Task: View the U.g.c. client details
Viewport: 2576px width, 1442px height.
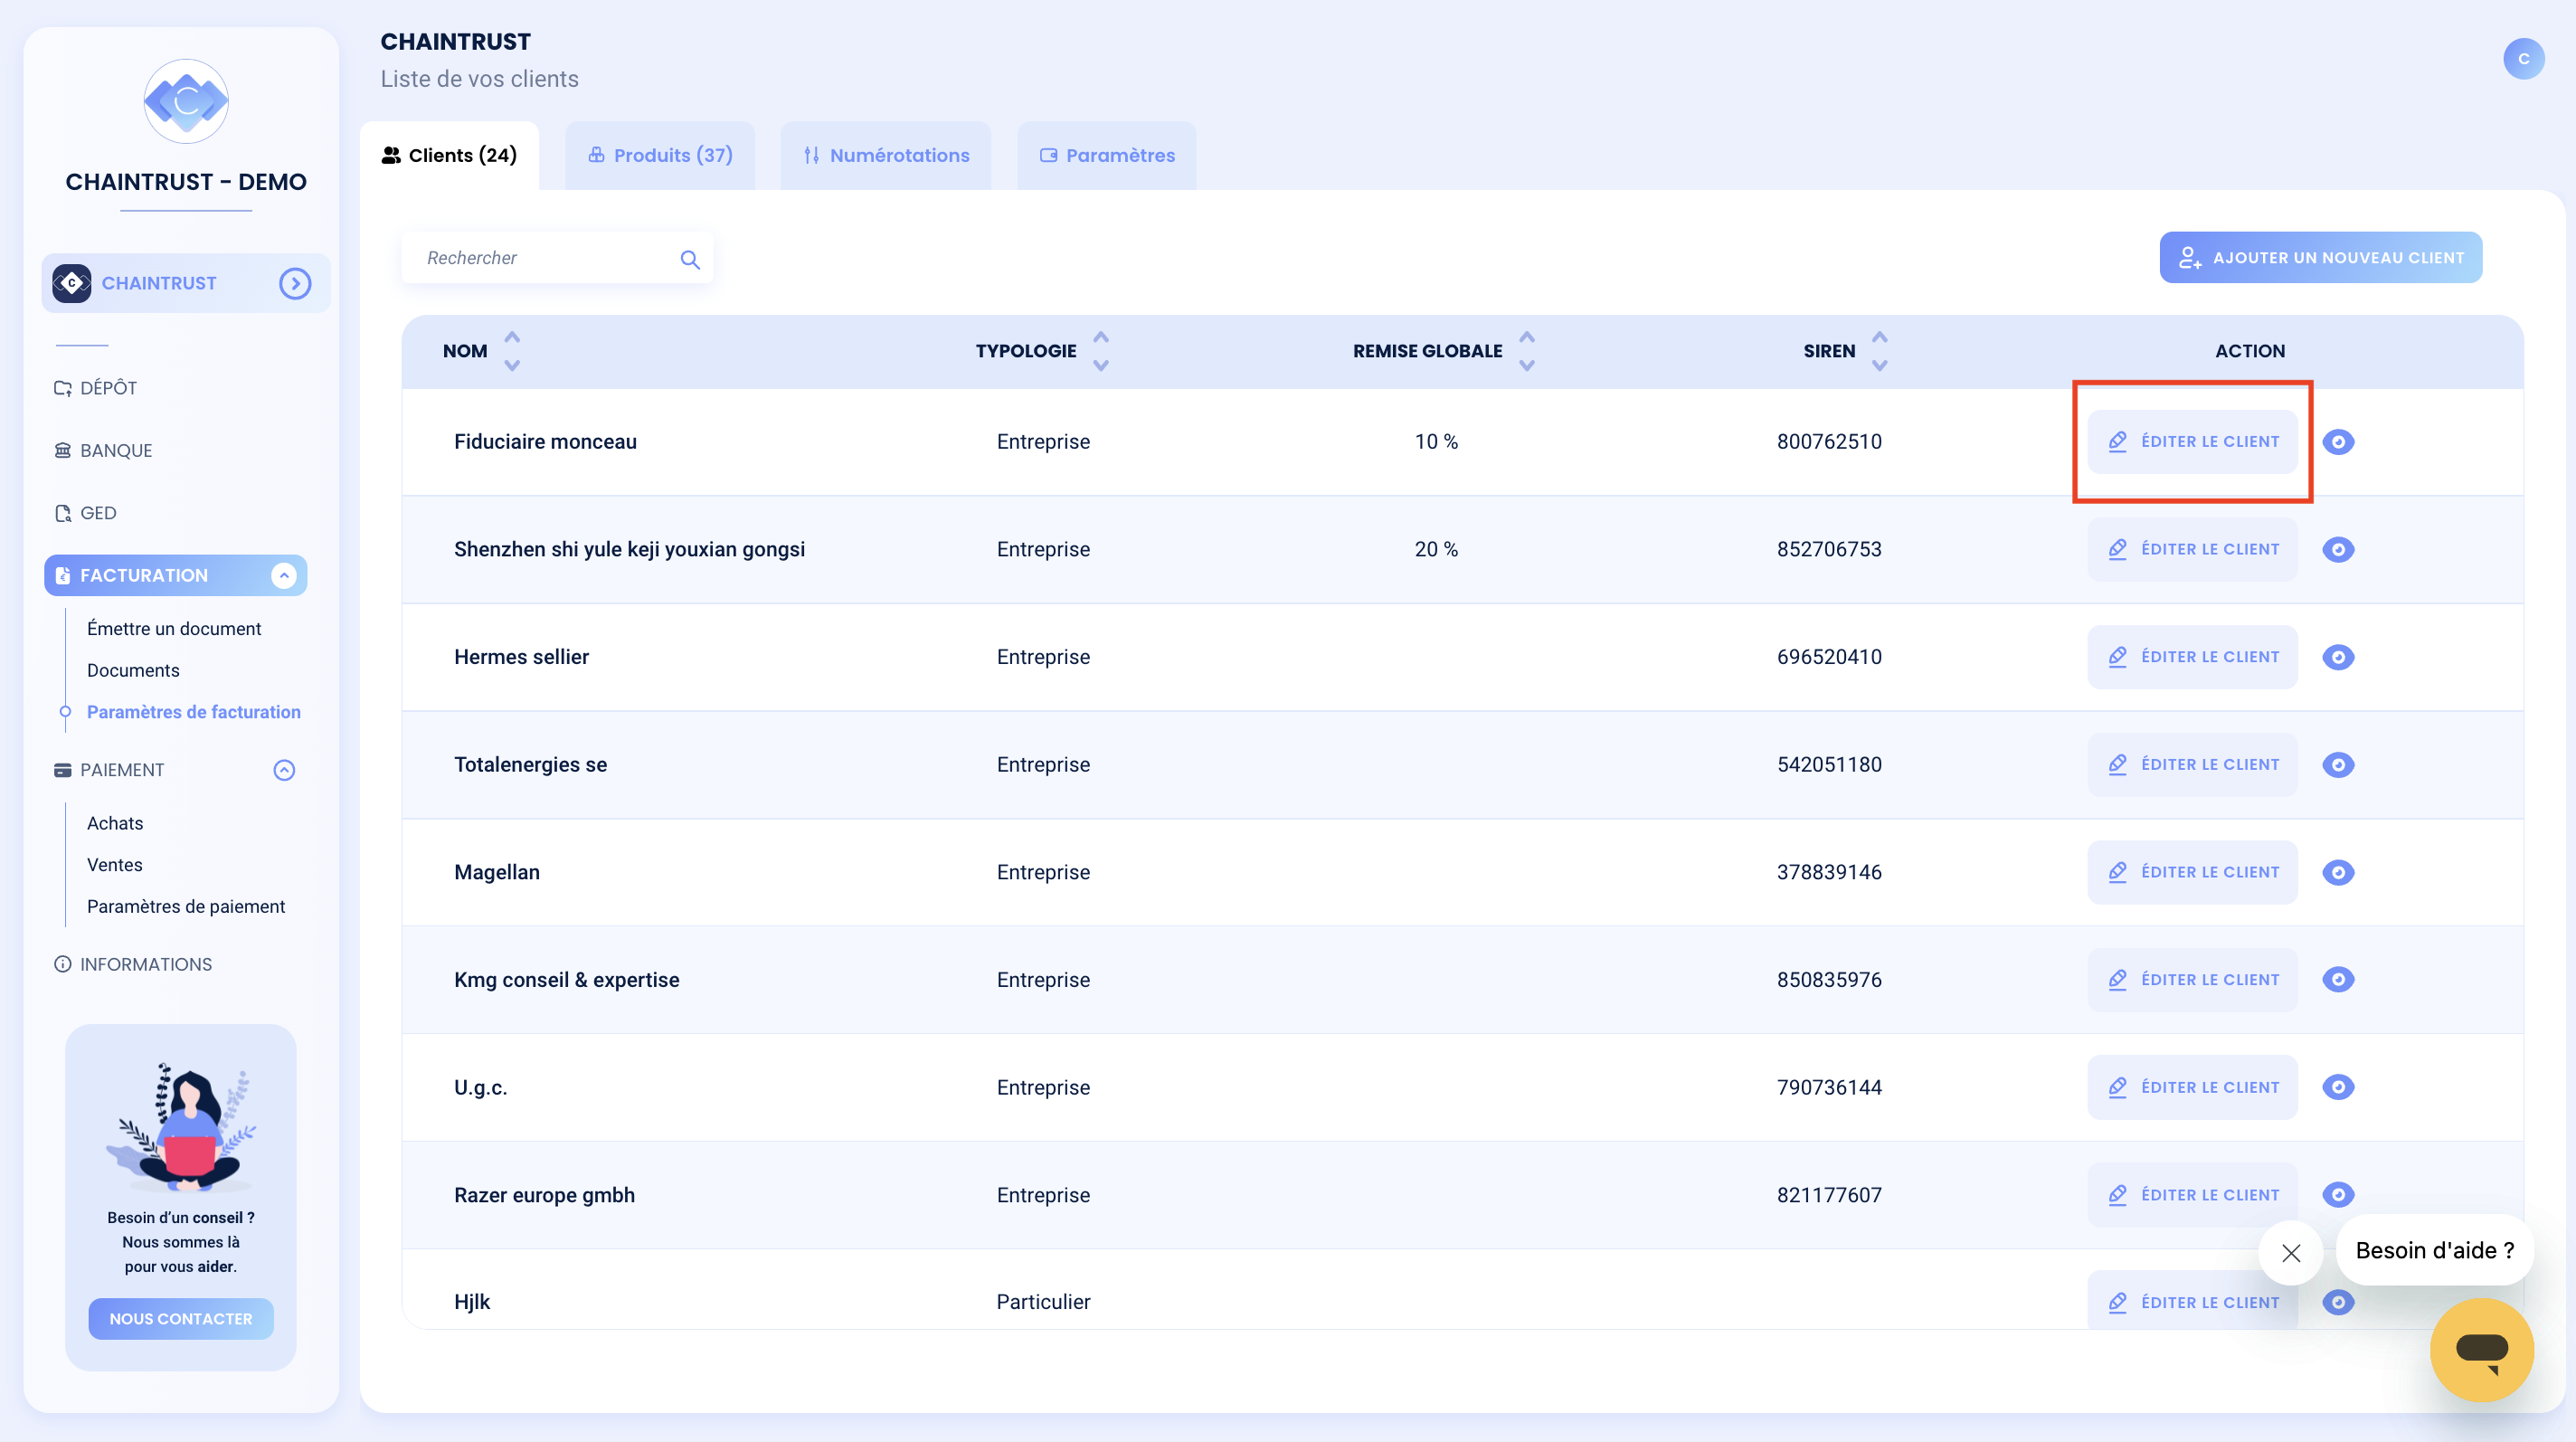Action: pyautogui.click(x=2338, y=1087)
